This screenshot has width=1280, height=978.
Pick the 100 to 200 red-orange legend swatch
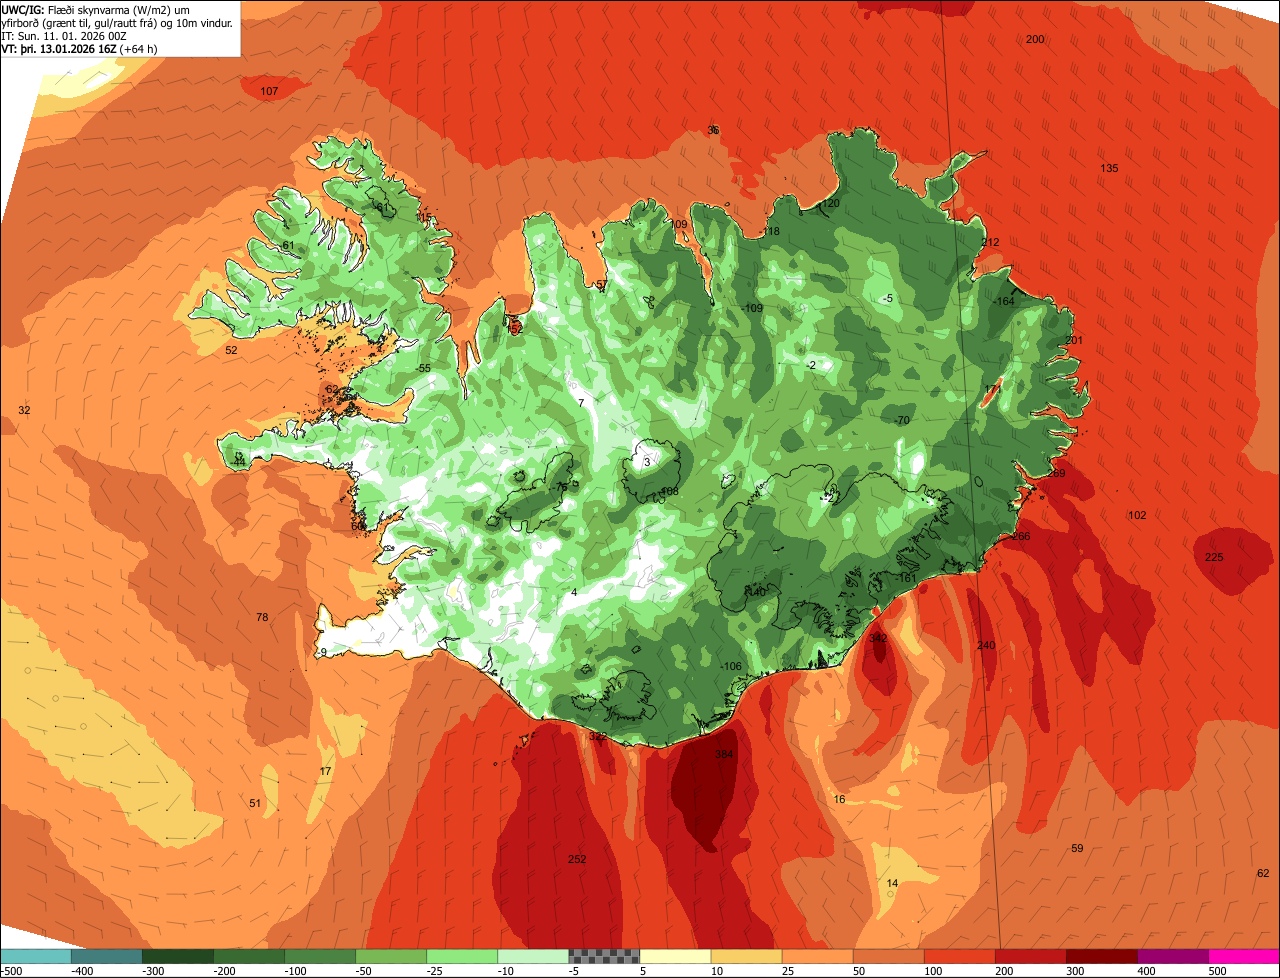pos(959,955)
